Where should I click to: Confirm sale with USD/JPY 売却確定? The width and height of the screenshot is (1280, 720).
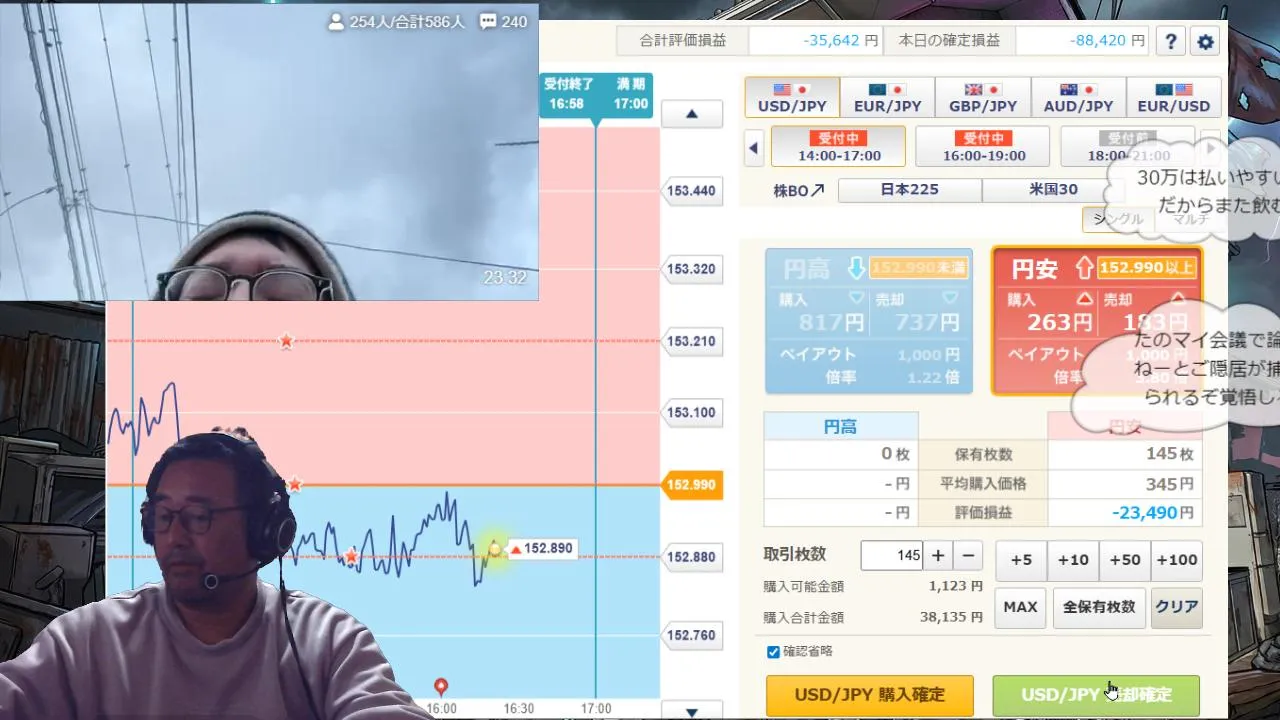[x=1096, y=695]
